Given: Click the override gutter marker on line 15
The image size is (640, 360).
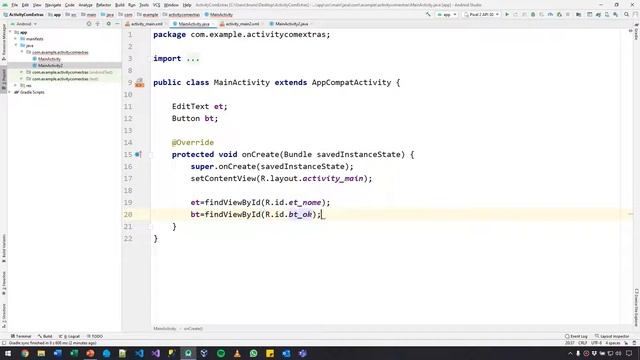Looking at the screenshot, I should 138,154.
